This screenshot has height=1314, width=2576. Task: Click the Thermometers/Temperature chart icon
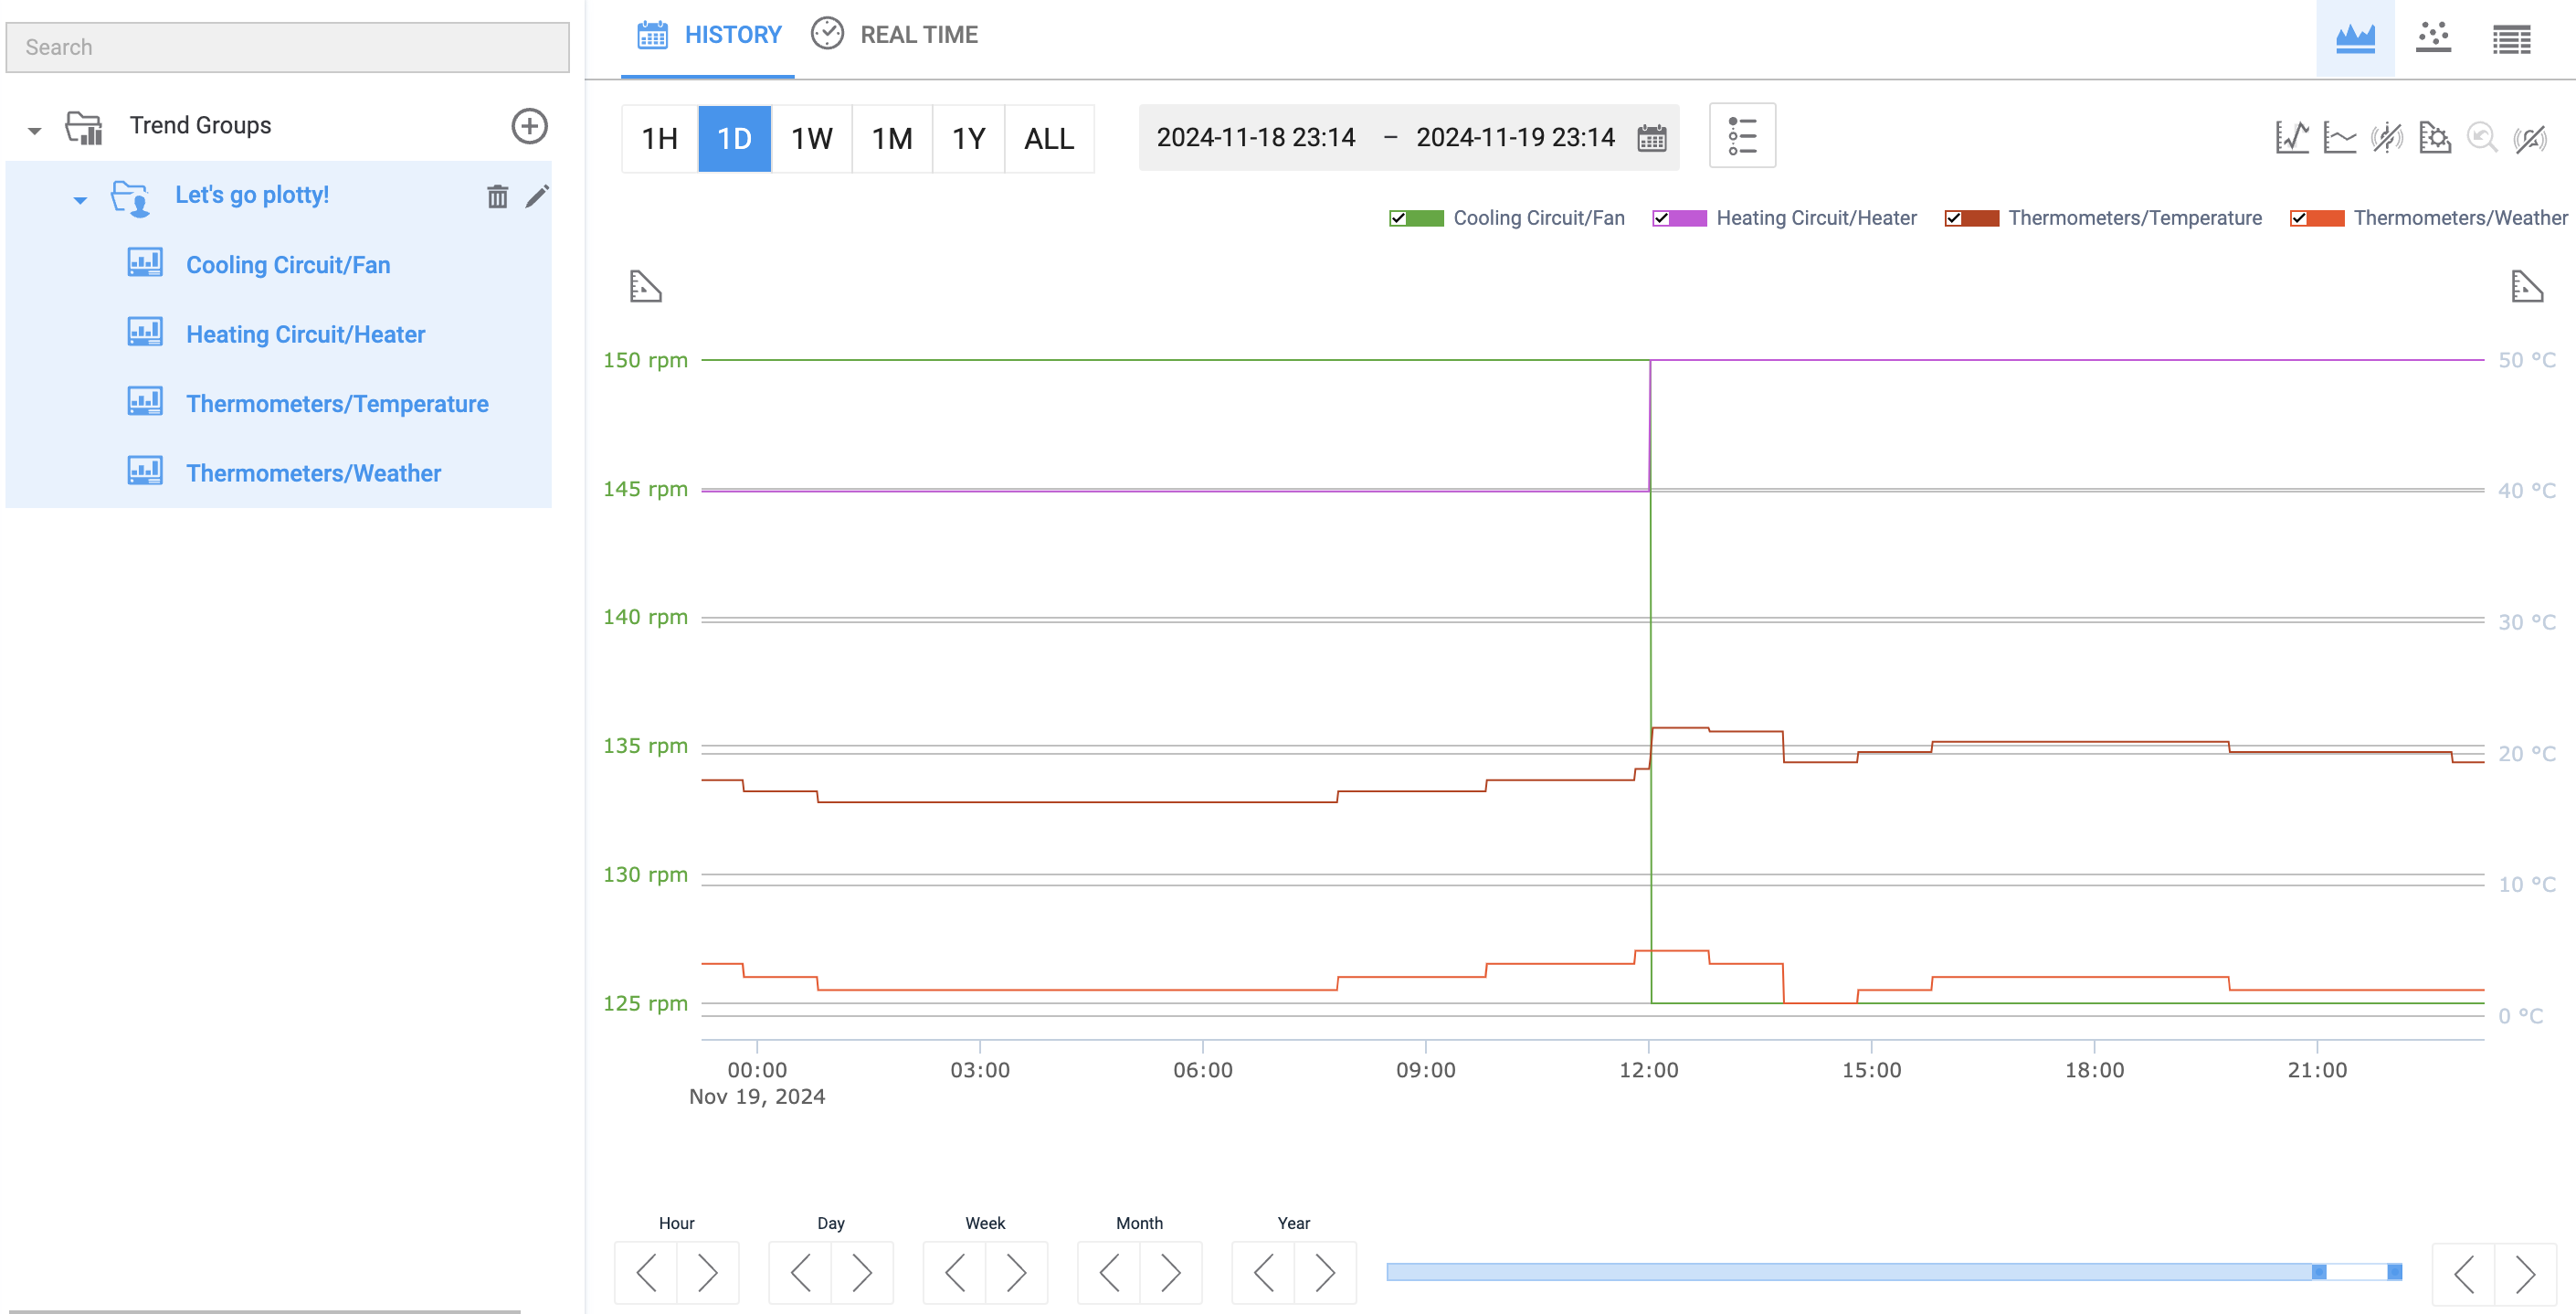coord(145,402)
